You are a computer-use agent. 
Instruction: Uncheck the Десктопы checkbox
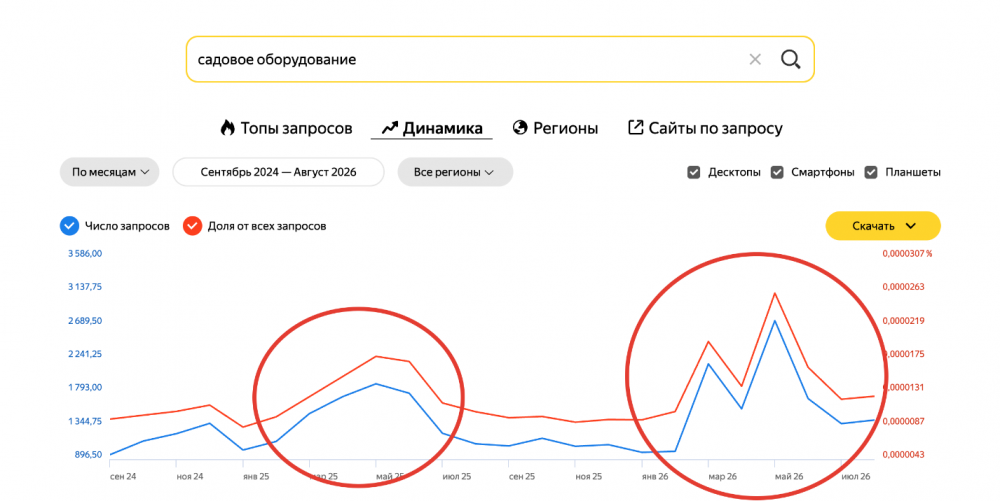click(x=694, y=172)
